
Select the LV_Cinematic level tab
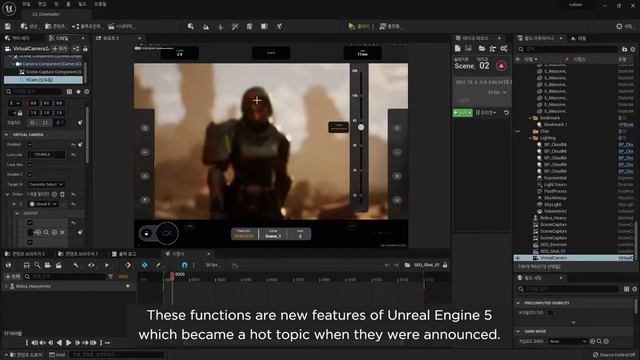click(x=46, y=14)
